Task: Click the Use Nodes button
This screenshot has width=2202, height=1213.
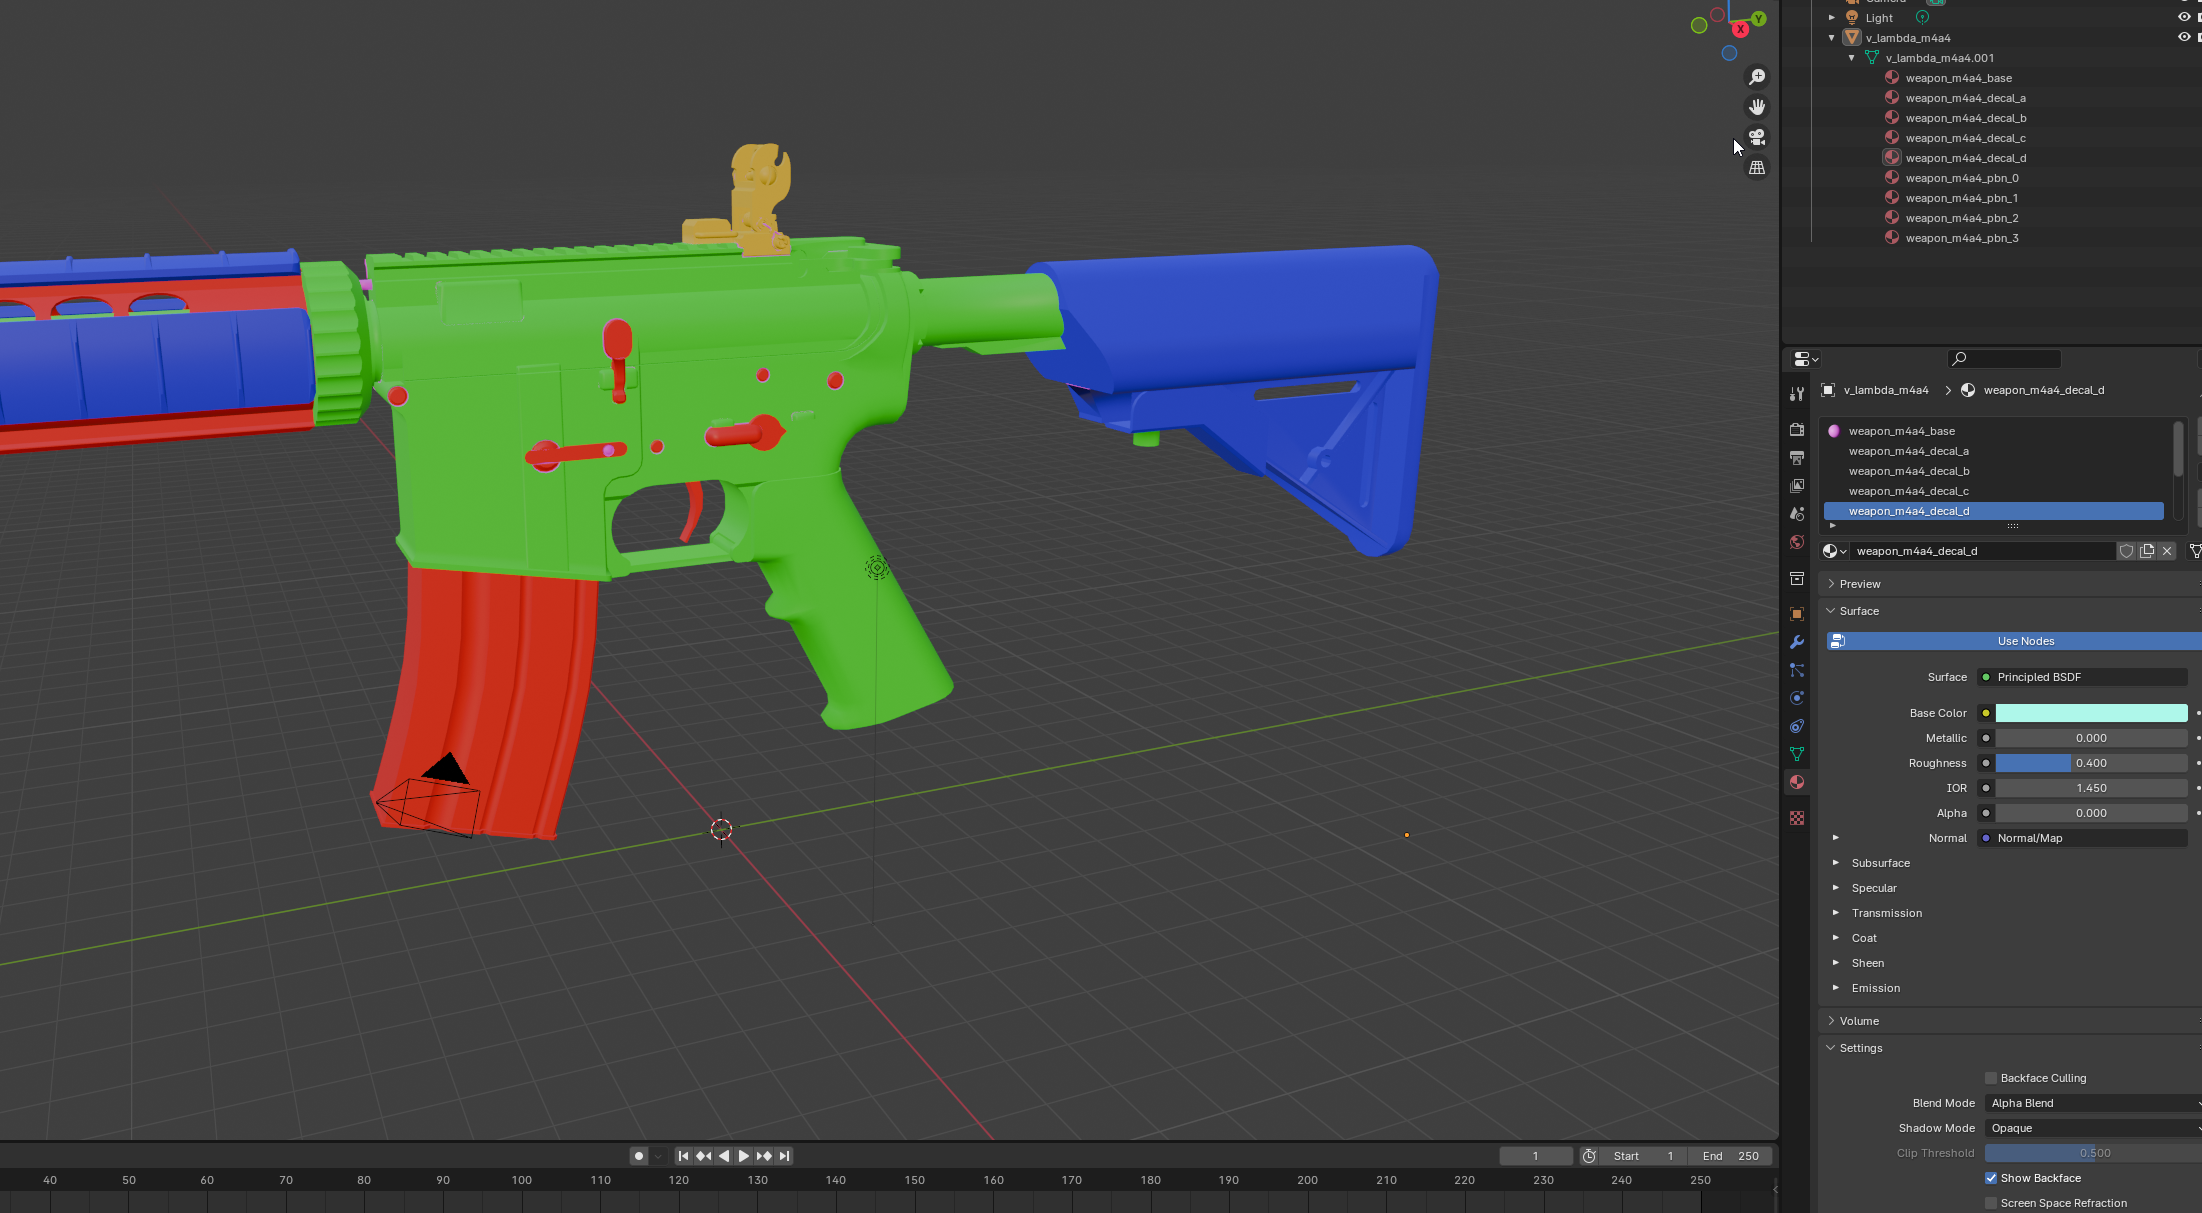Action: 2025,641
